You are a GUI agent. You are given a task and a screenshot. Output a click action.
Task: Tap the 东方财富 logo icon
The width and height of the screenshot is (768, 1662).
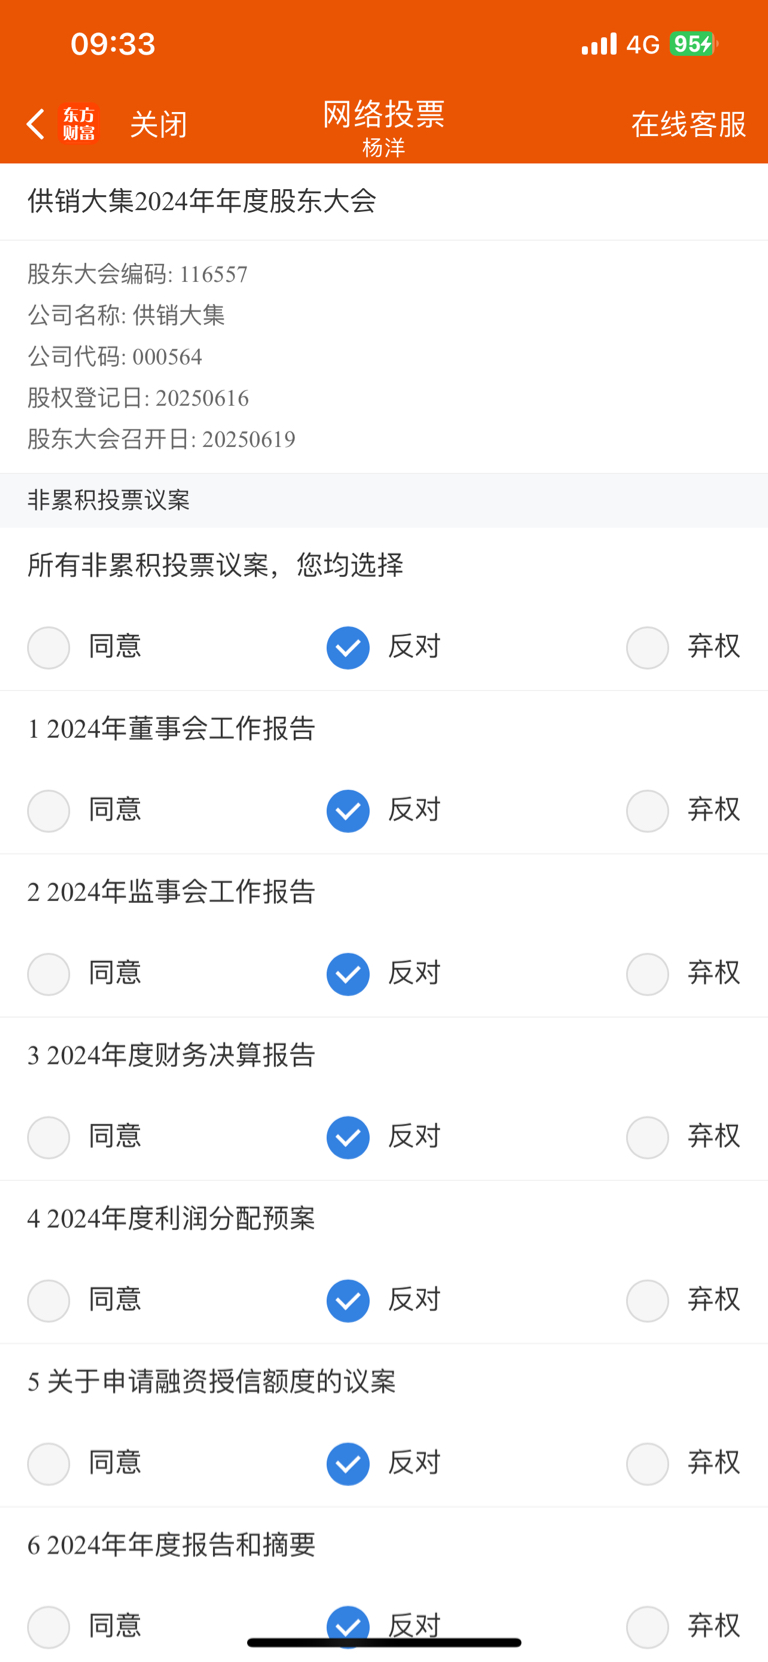[x=79, y=124]
